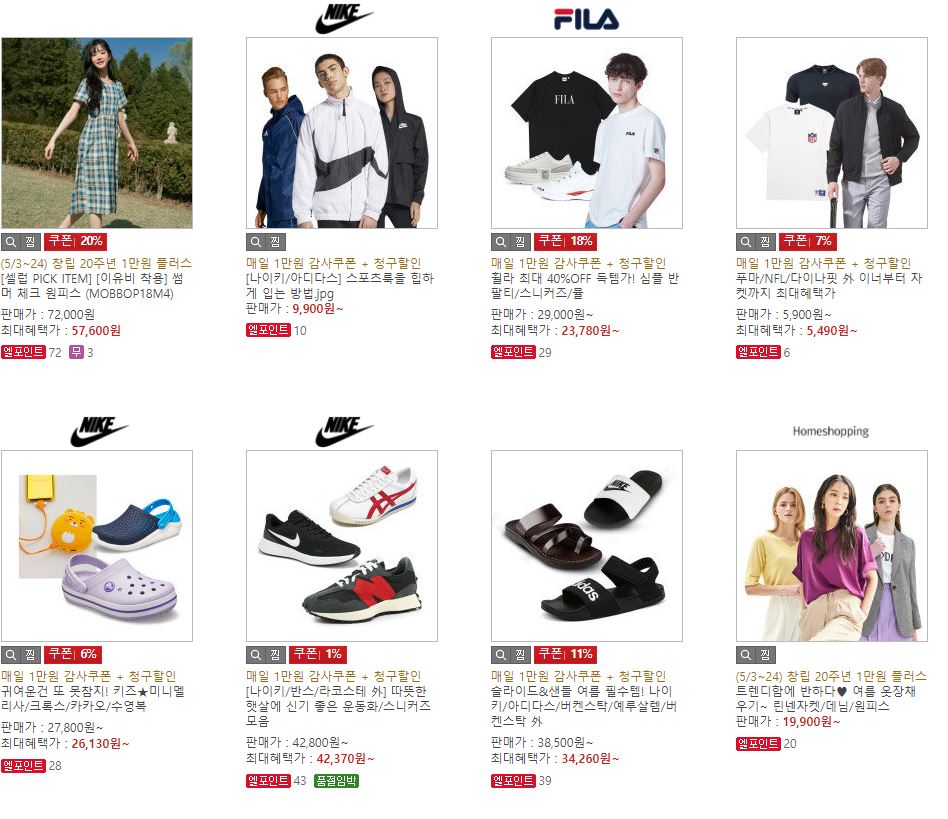Click the magnifier icon under the sandals image

click(x=501, y=655)
